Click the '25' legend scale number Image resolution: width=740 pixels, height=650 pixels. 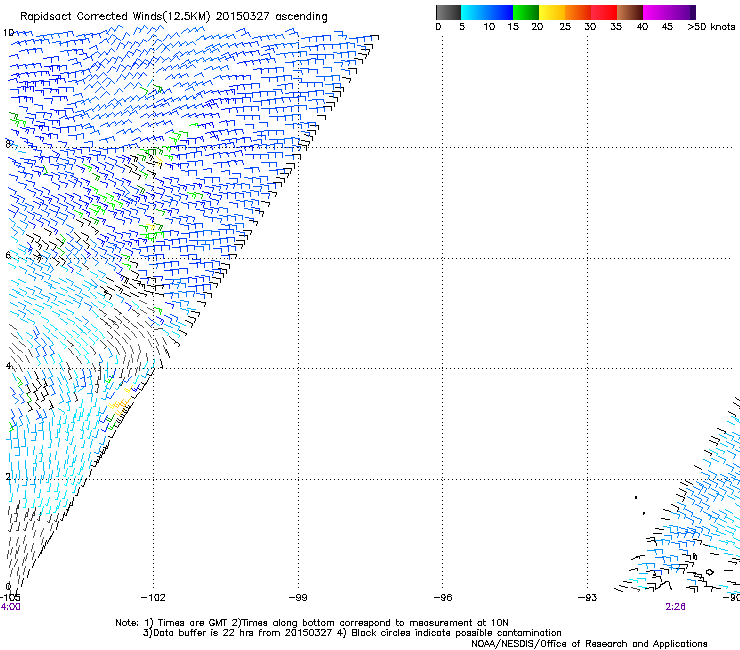(565, 27)
